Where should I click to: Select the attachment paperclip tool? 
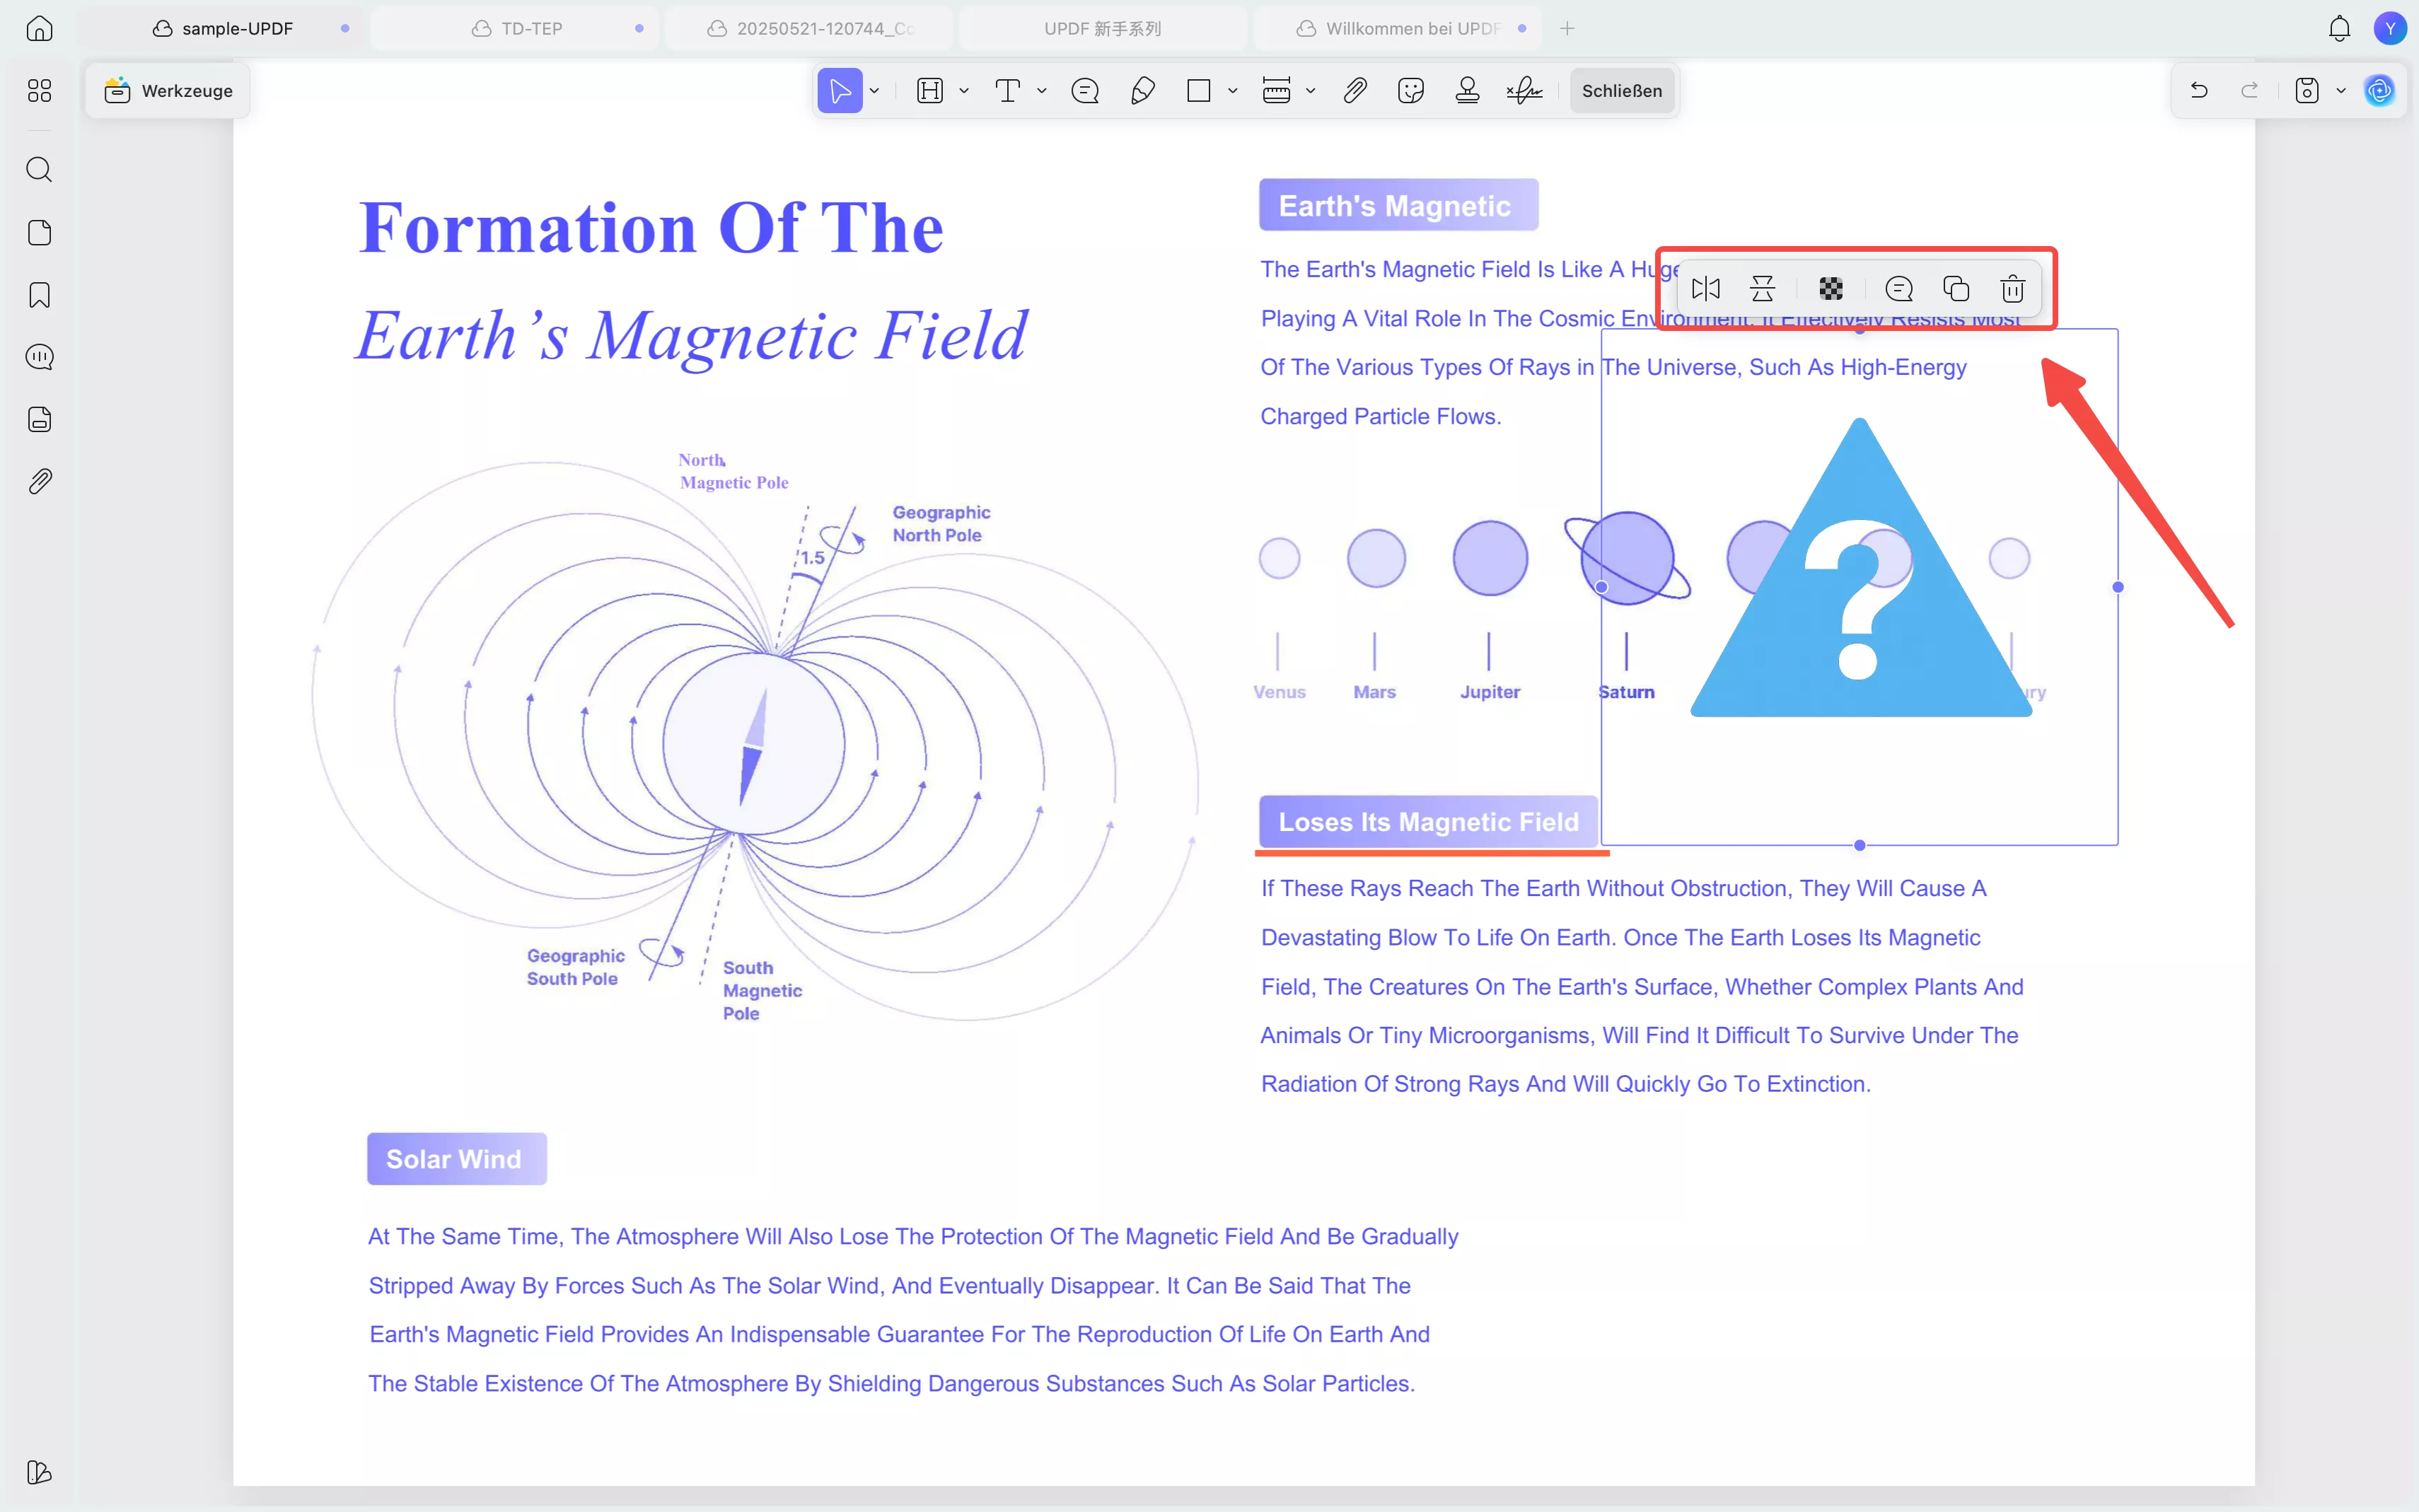click(x=1354, y=91)
